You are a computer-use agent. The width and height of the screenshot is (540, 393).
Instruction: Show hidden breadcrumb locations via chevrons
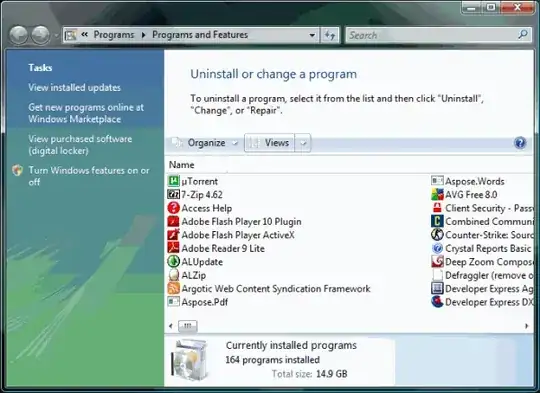(x=84, y=34)
